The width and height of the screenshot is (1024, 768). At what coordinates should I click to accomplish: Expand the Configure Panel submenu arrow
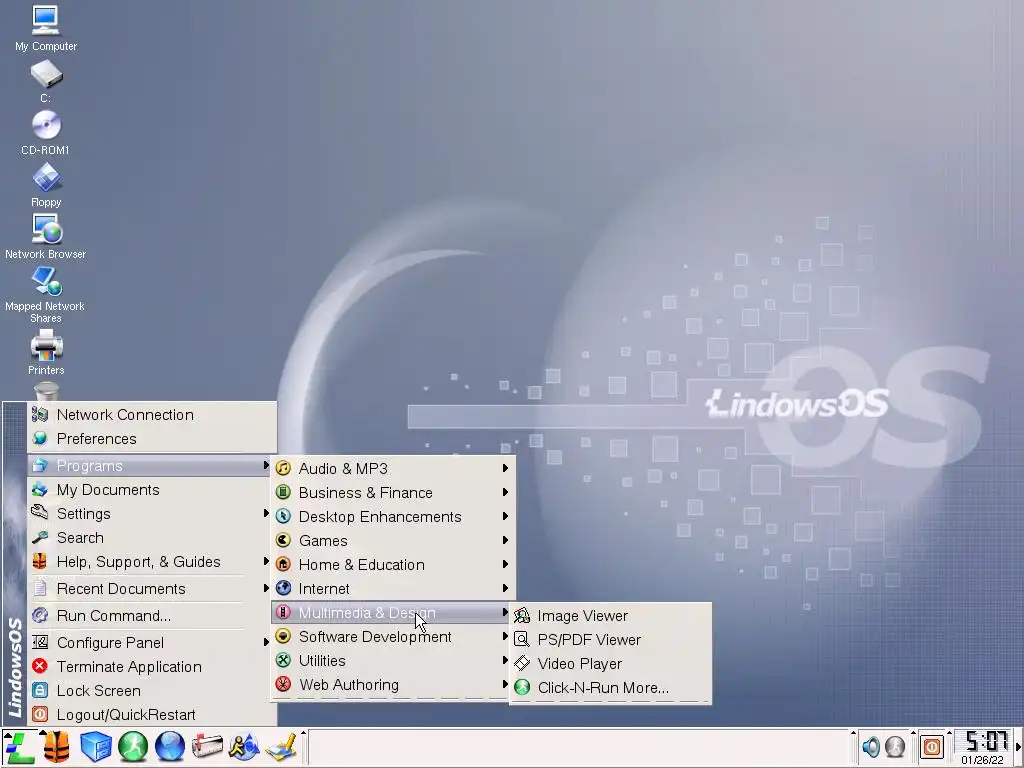(x=266, y=642)
